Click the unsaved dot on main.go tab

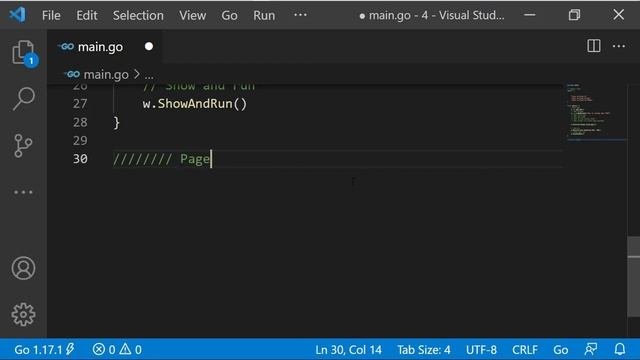[149, 47]
